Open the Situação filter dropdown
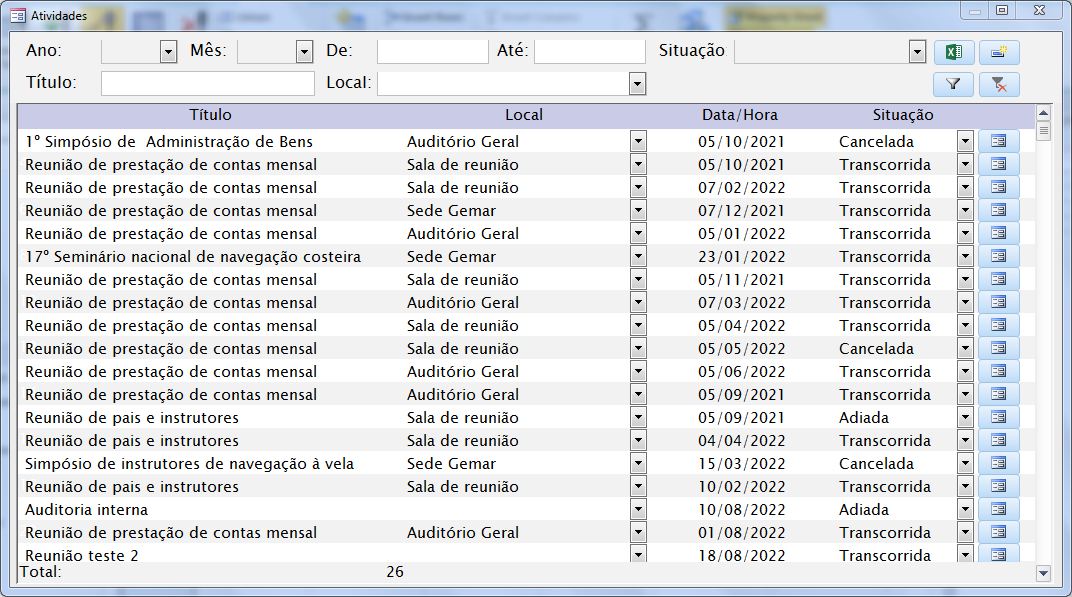 point(917,52)
